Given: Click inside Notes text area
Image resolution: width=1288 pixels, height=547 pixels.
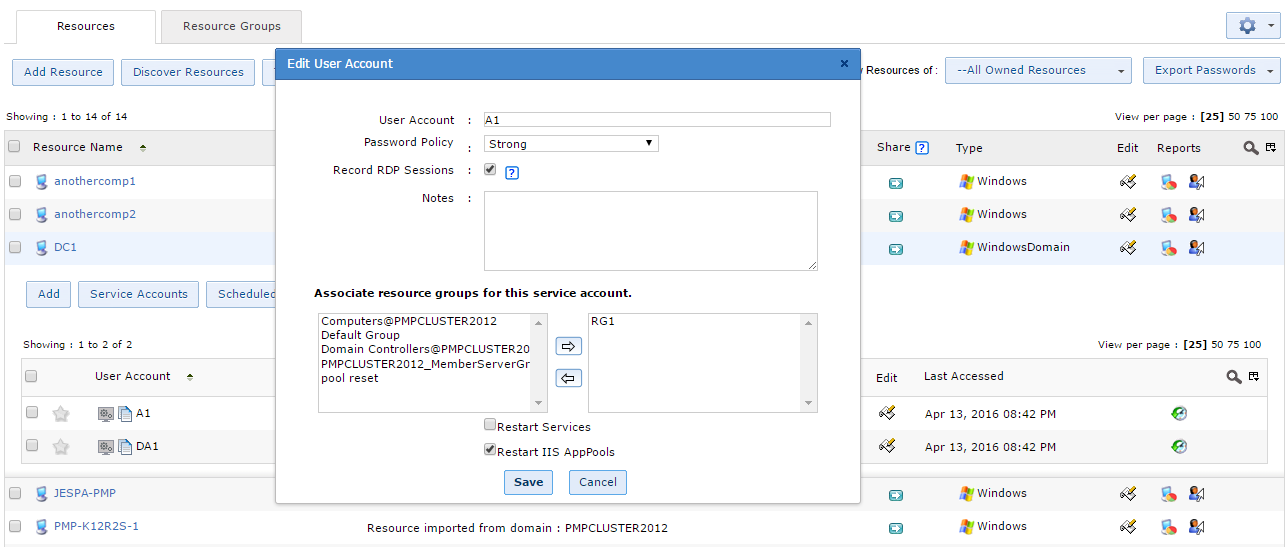Looking at the screenshot, I should (x=651, y=231).
